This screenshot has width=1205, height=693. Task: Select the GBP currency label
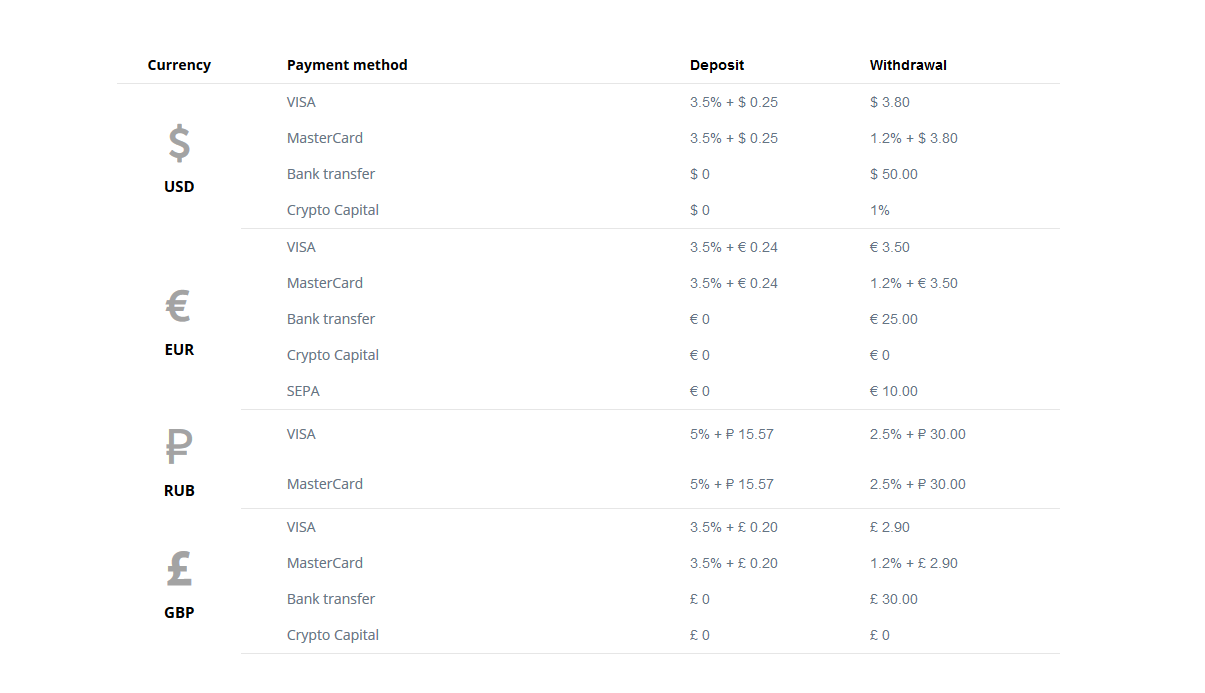click(179, 613)
